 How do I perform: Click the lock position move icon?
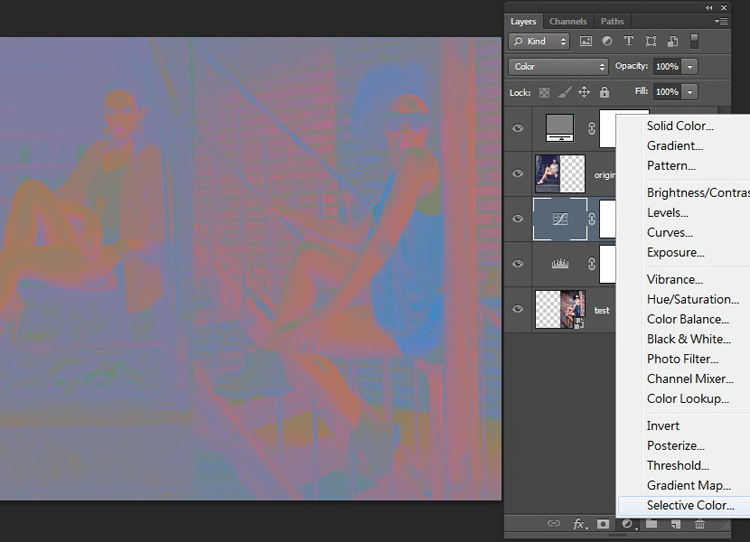(584, 92)
